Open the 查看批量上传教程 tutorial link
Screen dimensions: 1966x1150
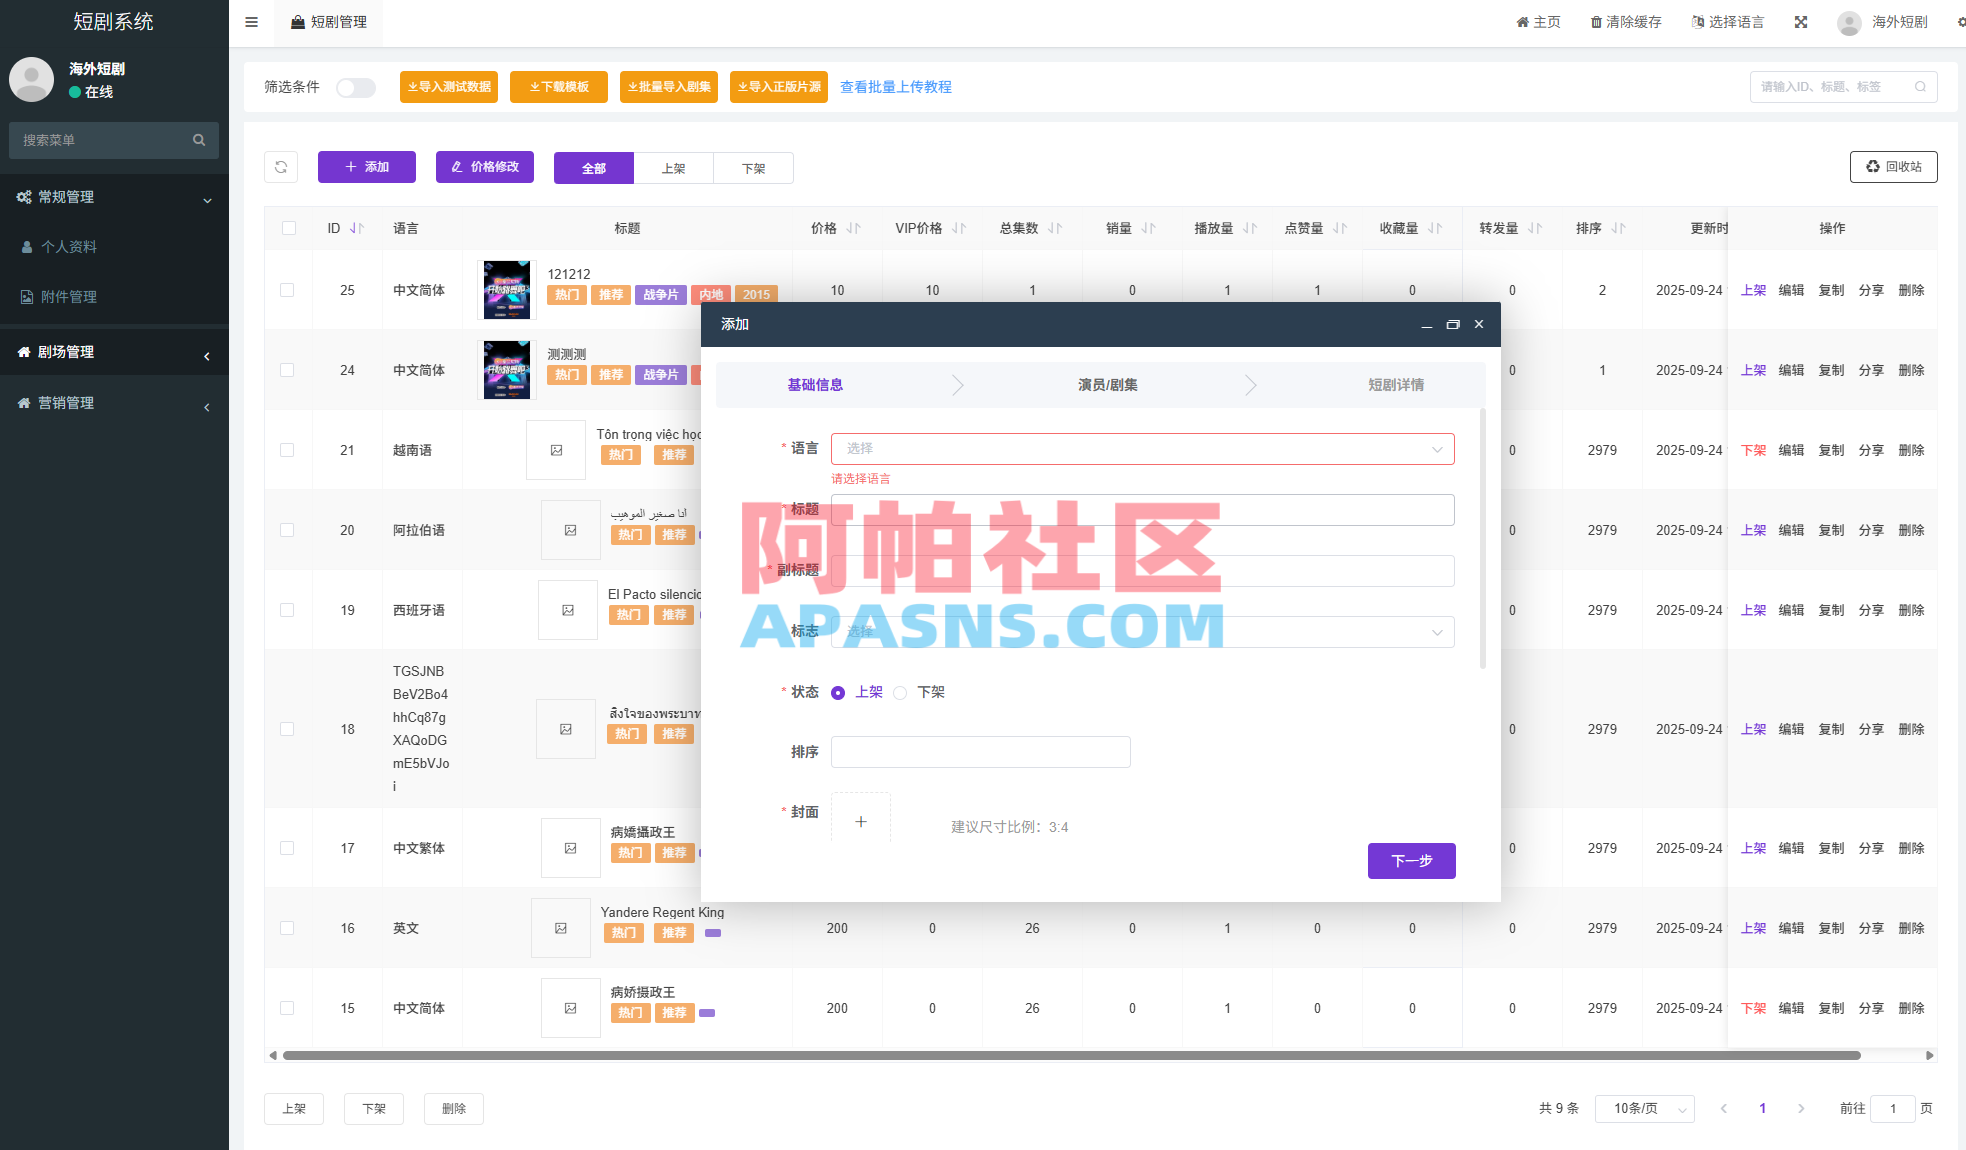(x=895, y=87)
